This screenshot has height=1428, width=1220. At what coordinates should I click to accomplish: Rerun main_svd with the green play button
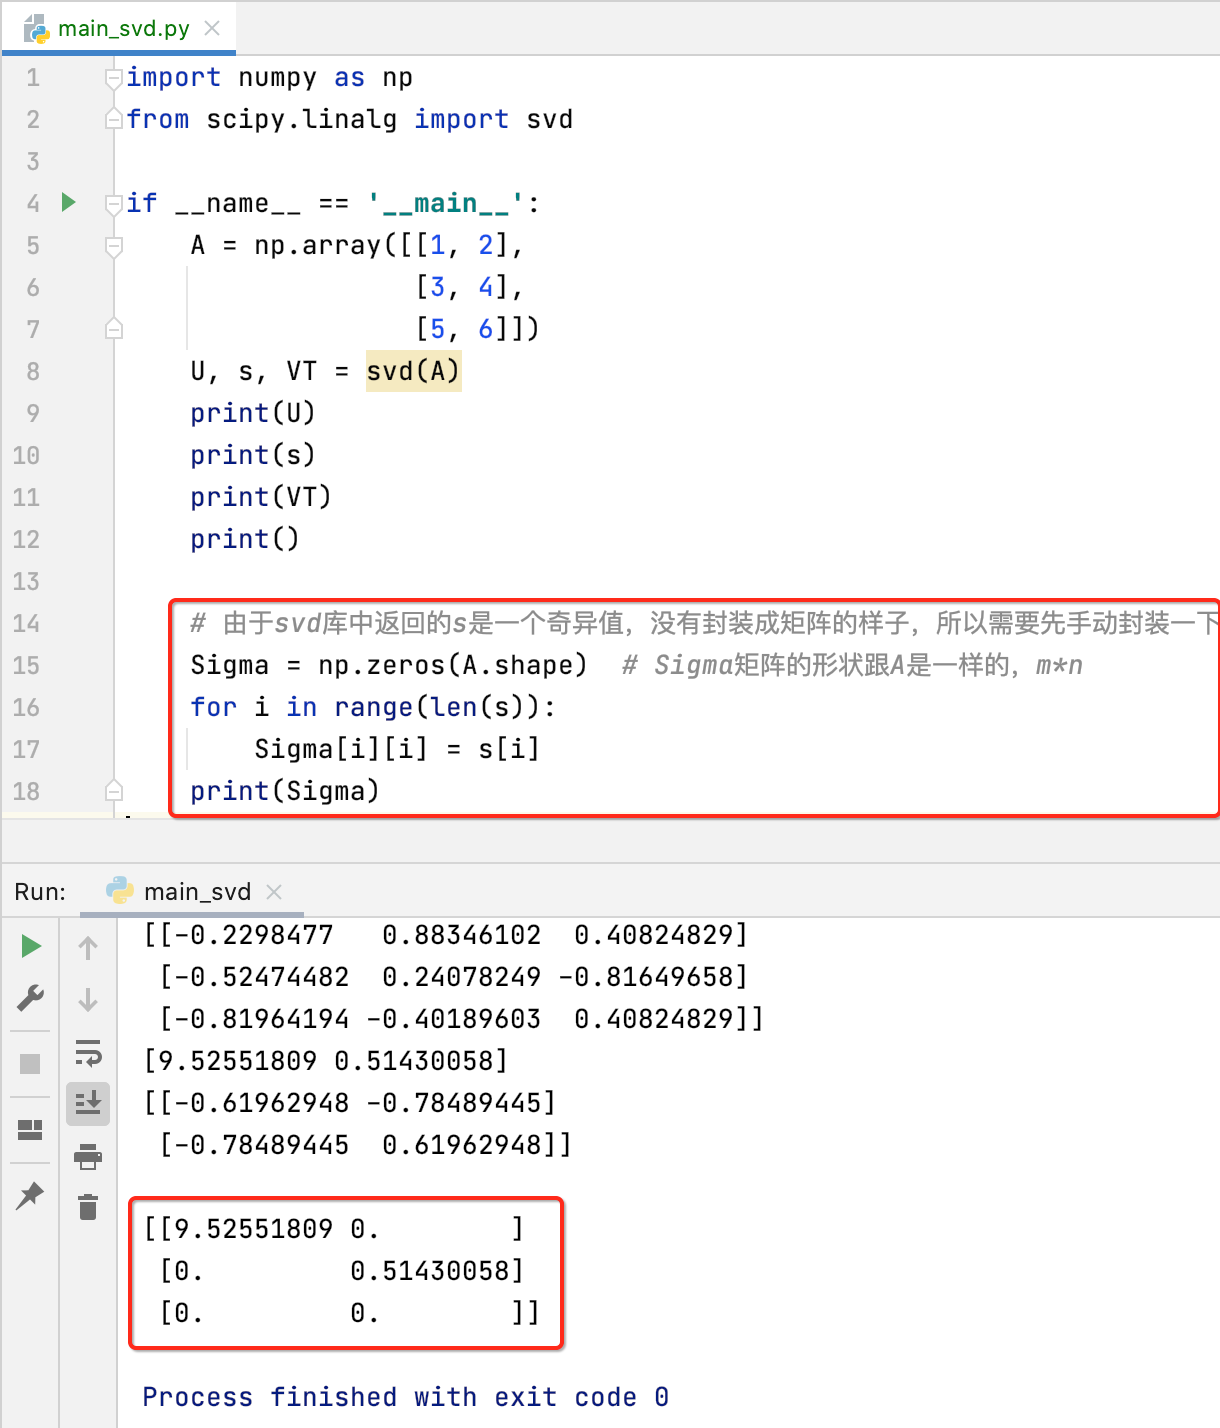(x=31, y=946)
